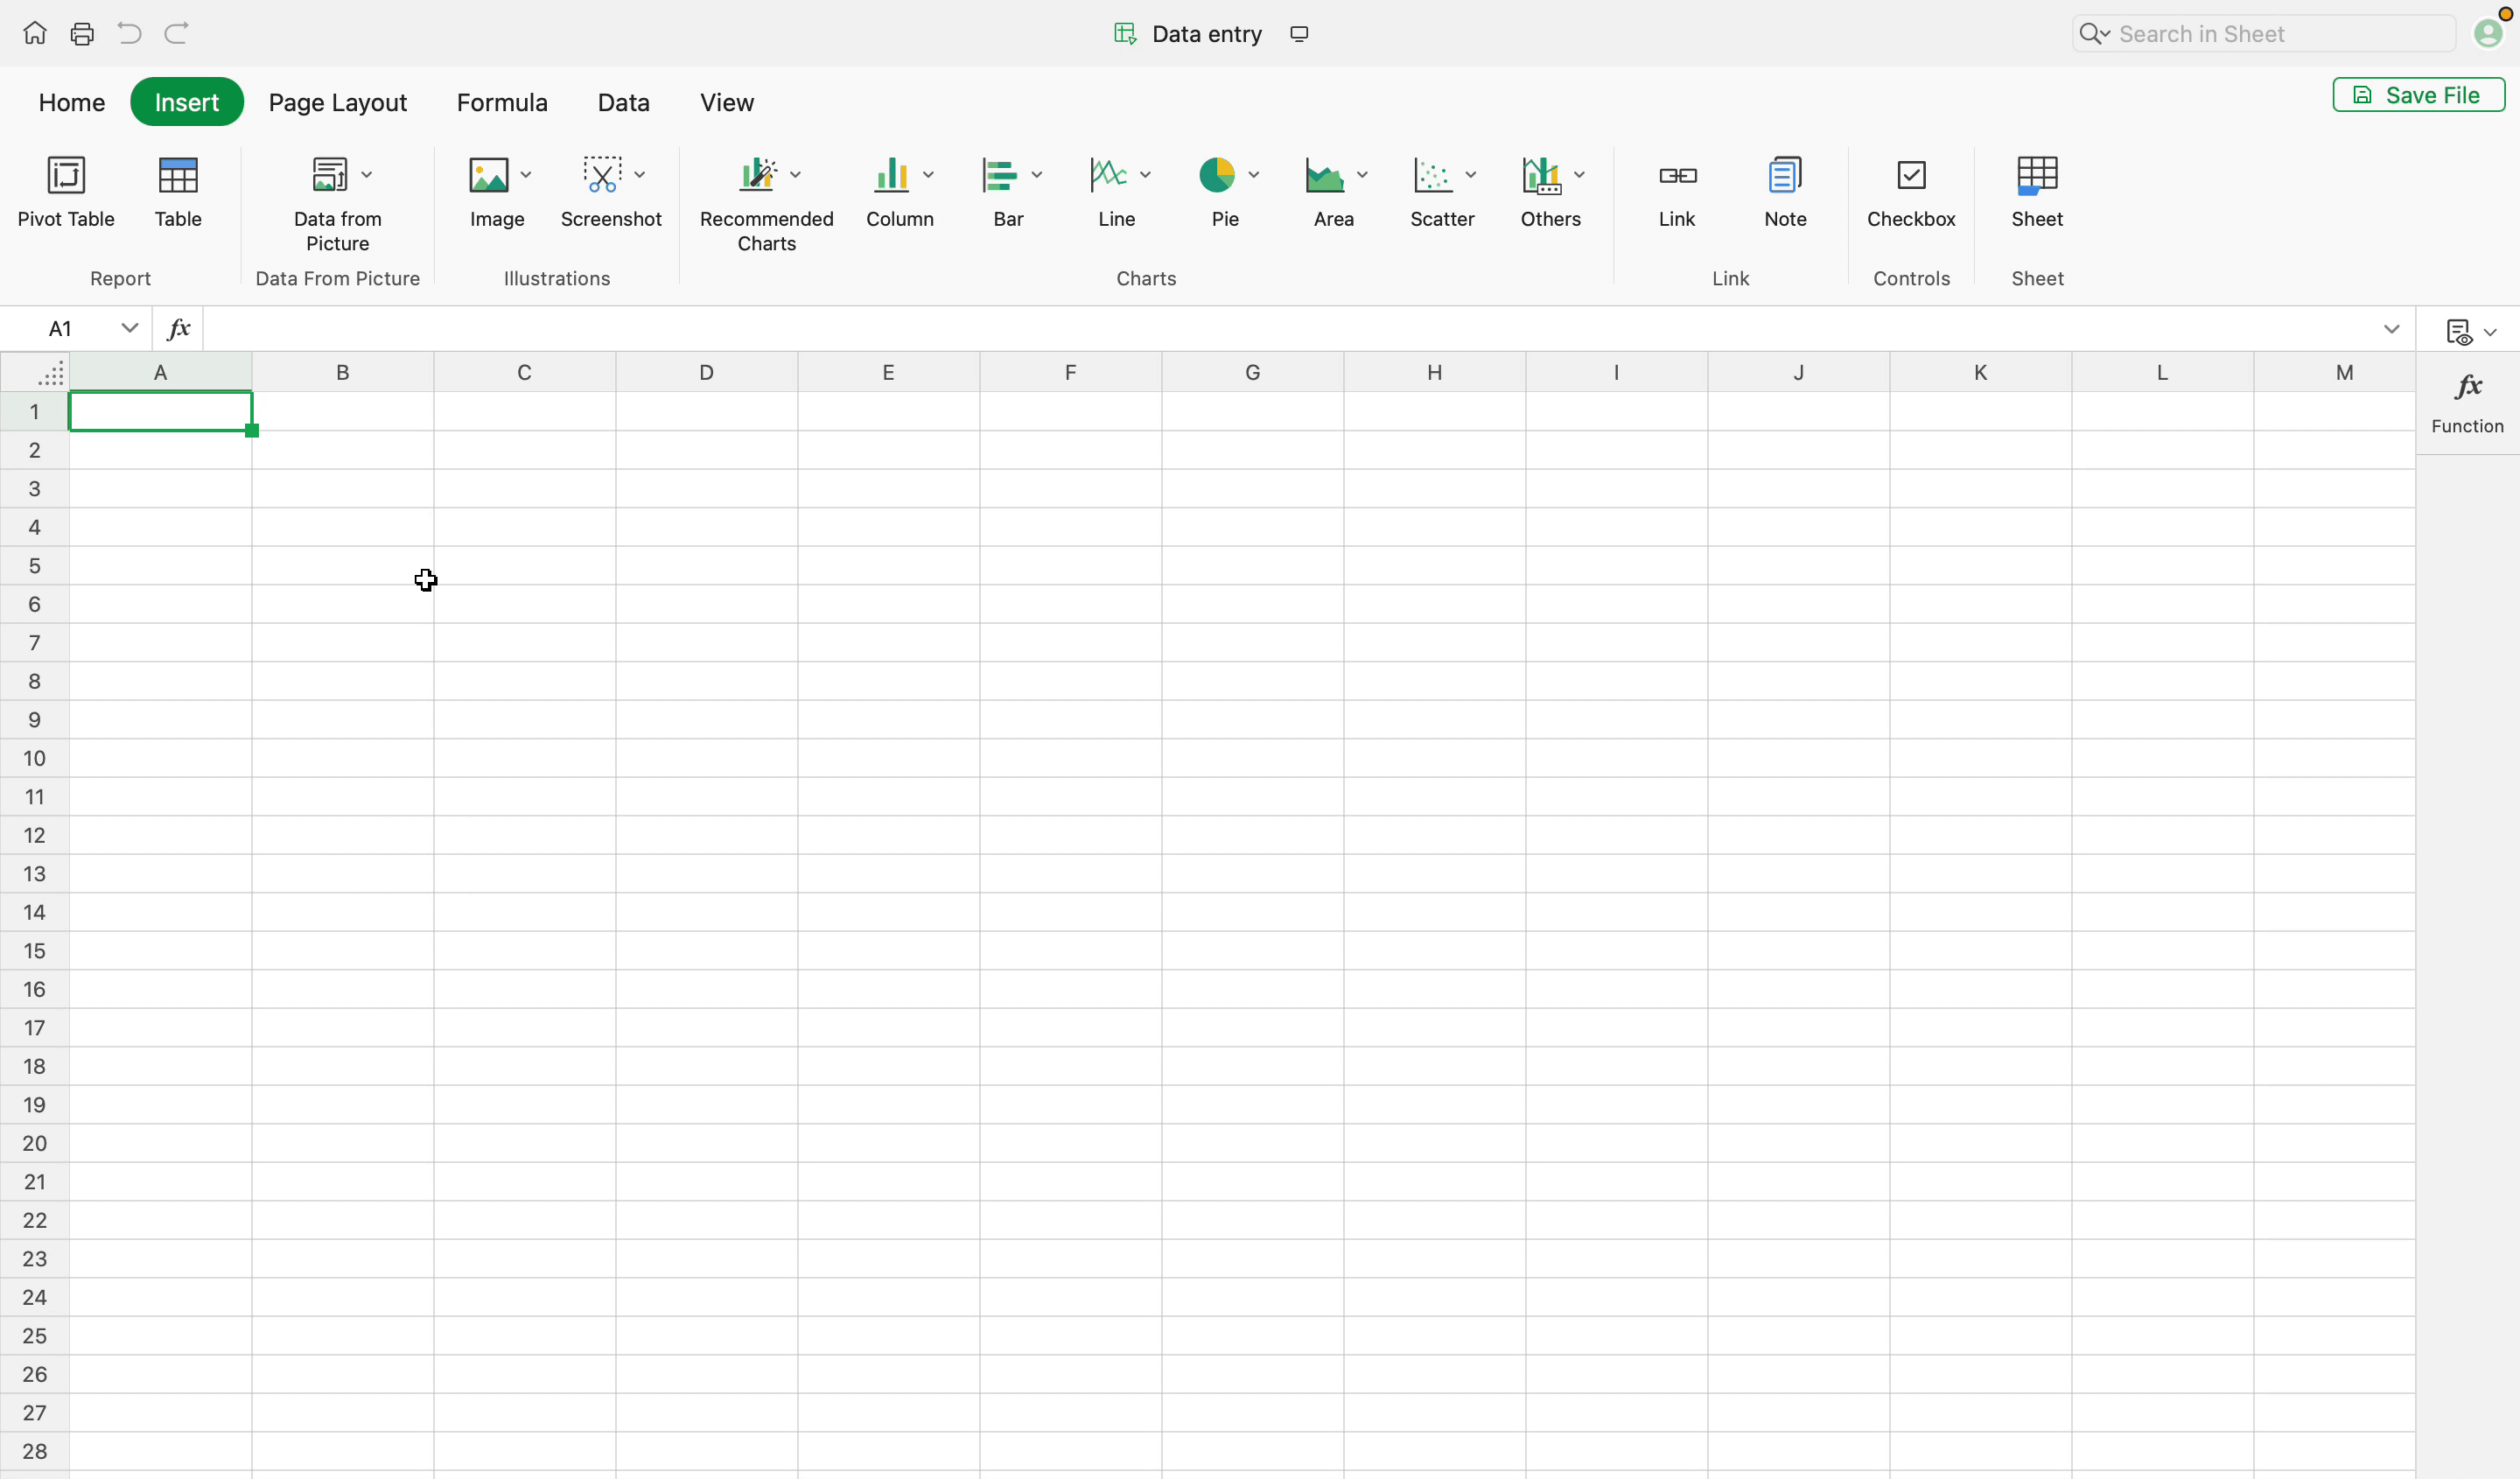Insert a Pie chart
2520x1479 pixels.
point(1216,176)
